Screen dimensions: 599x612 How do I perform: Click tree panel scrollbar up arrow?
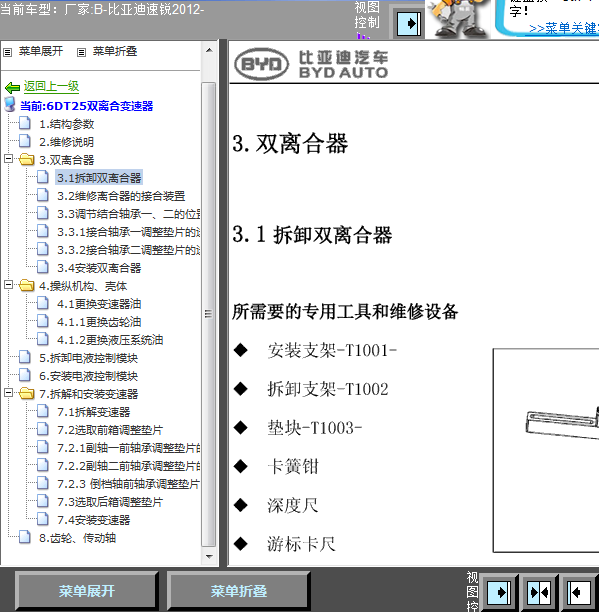click(209, 50)
